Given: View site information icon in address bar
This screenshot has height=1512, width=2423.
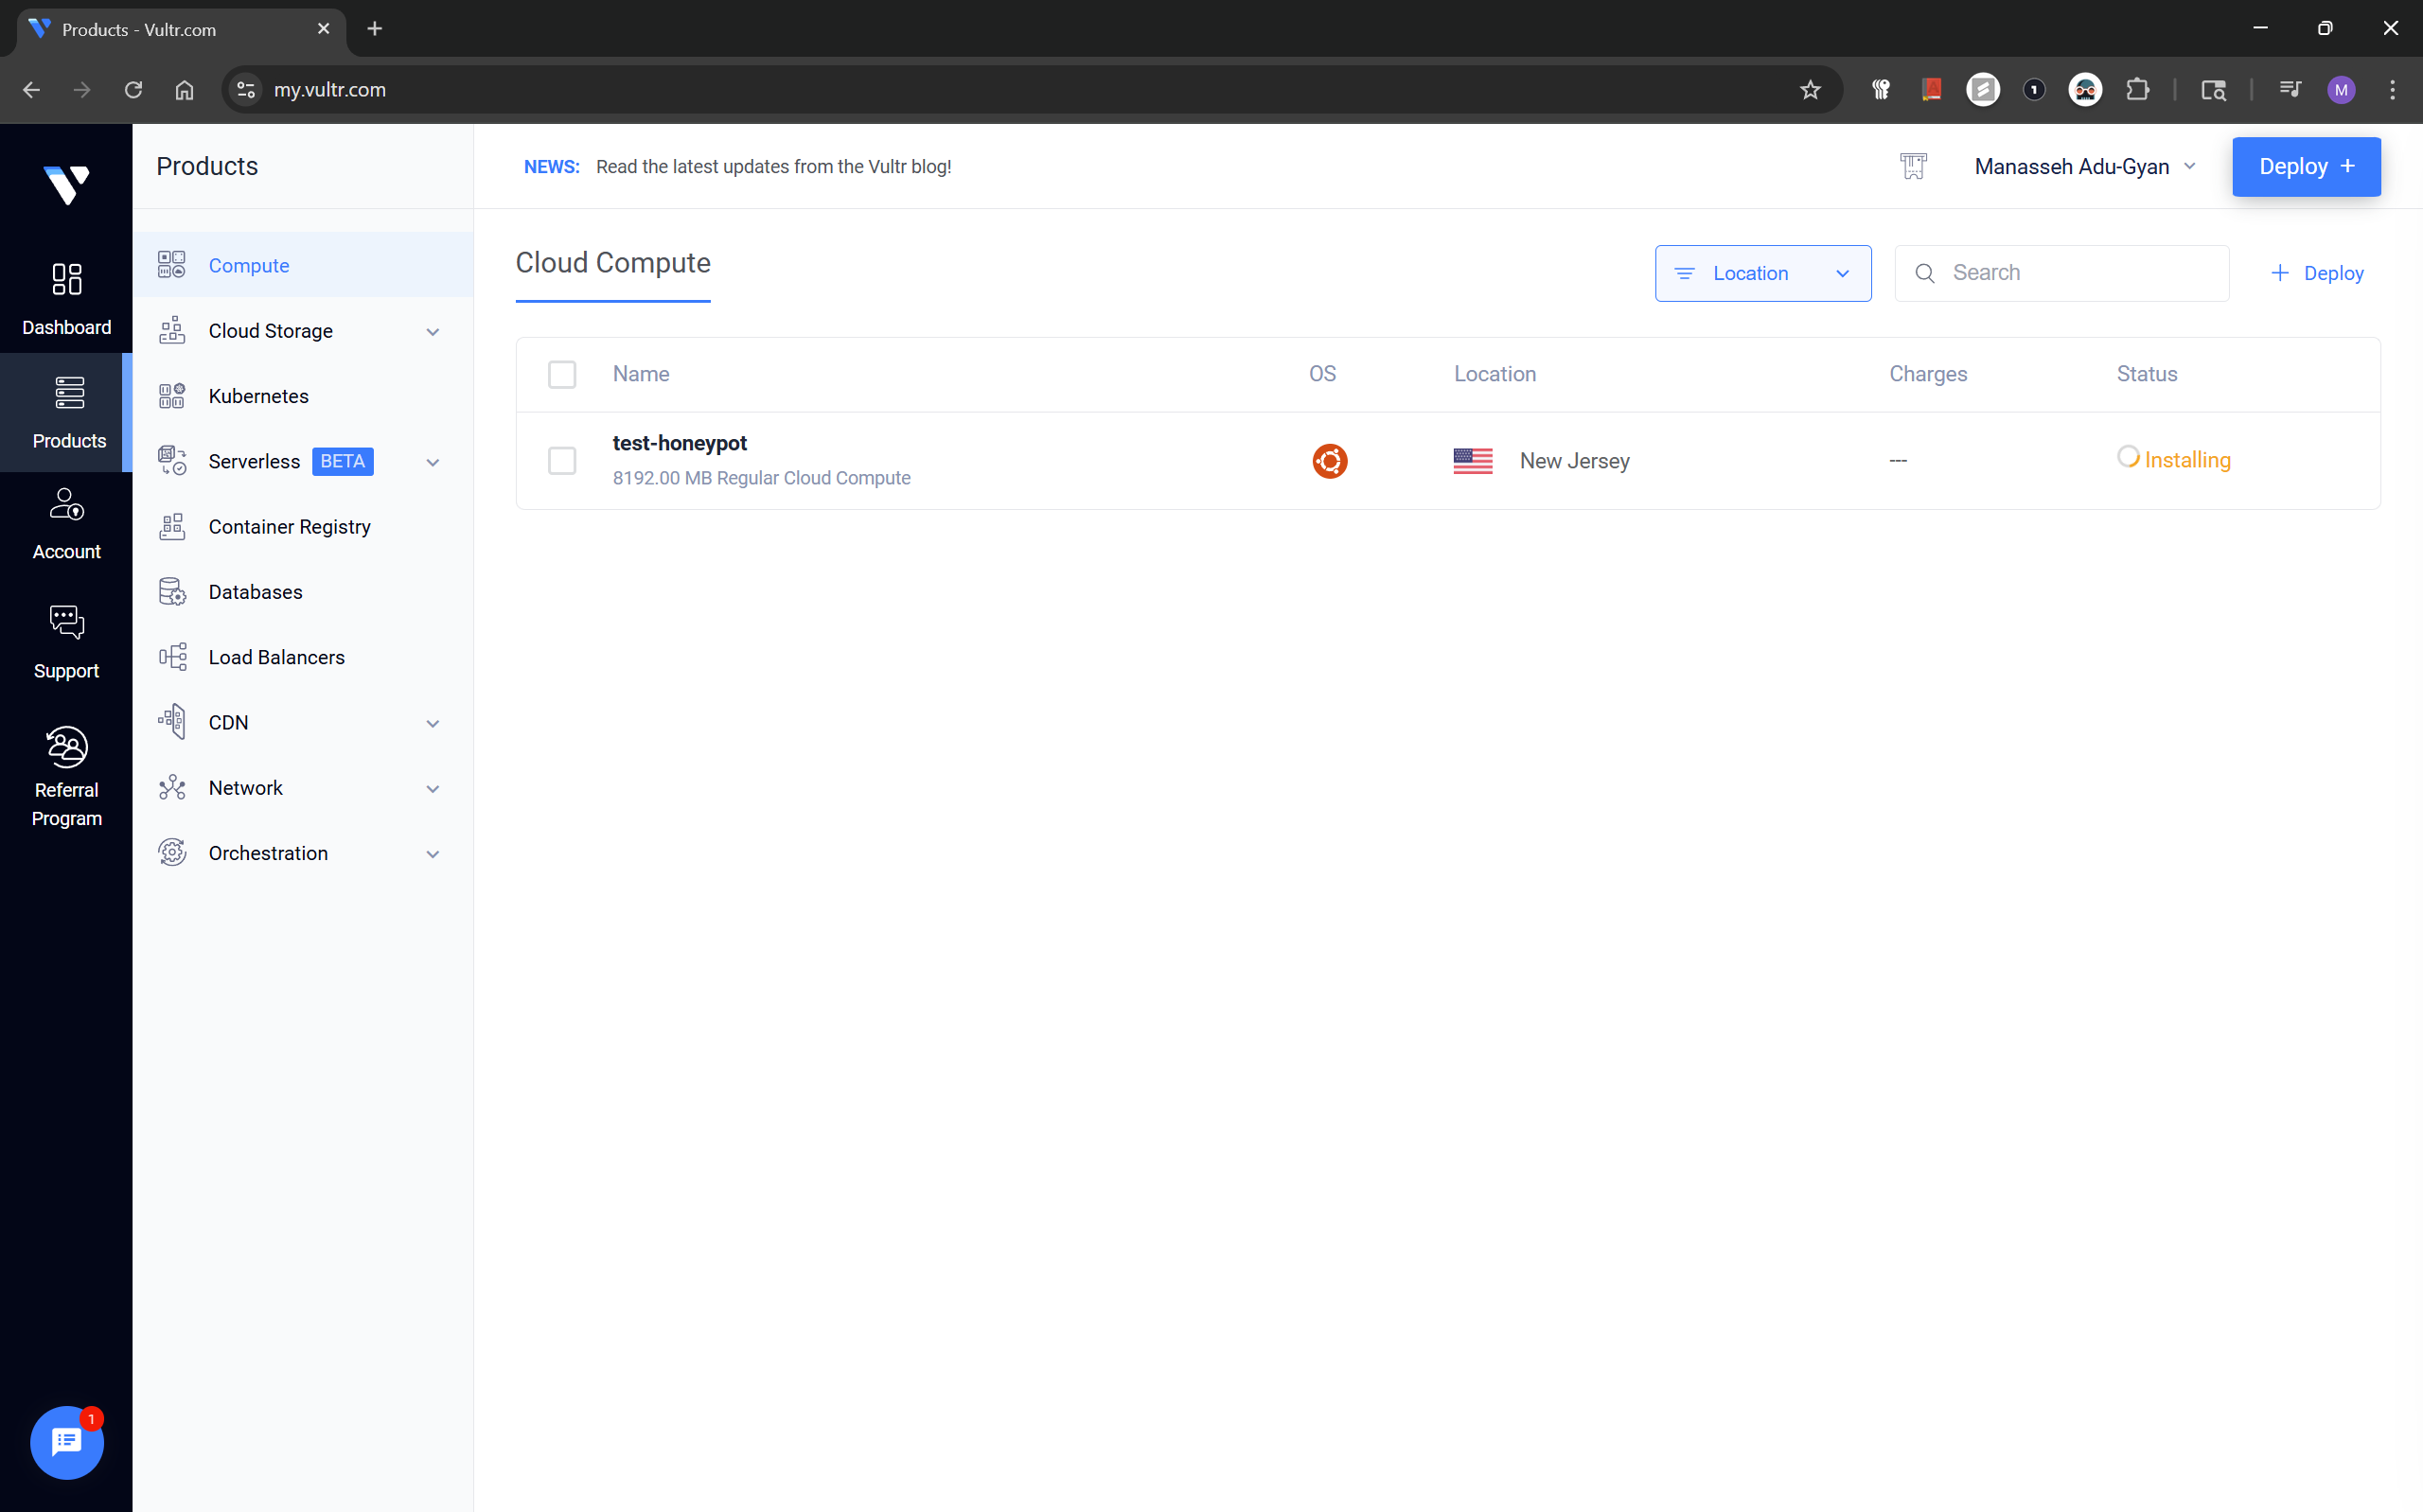Looking at the screenshot, I should click(245, 90).
